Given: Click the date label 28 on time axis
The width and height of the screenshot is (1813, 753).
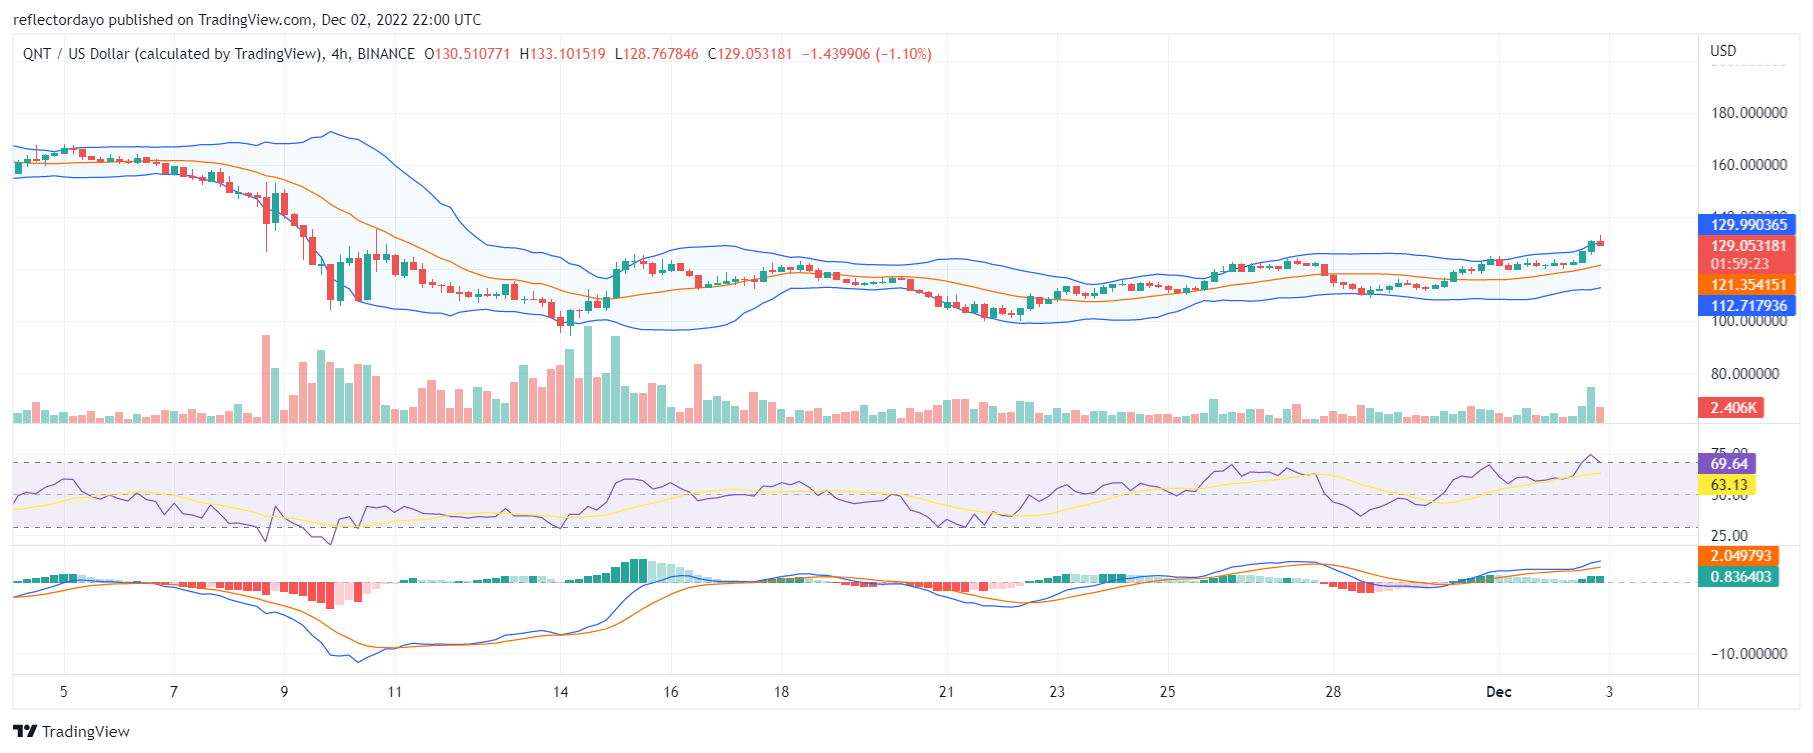Looking at the screenshot, I should (1333, 692).
